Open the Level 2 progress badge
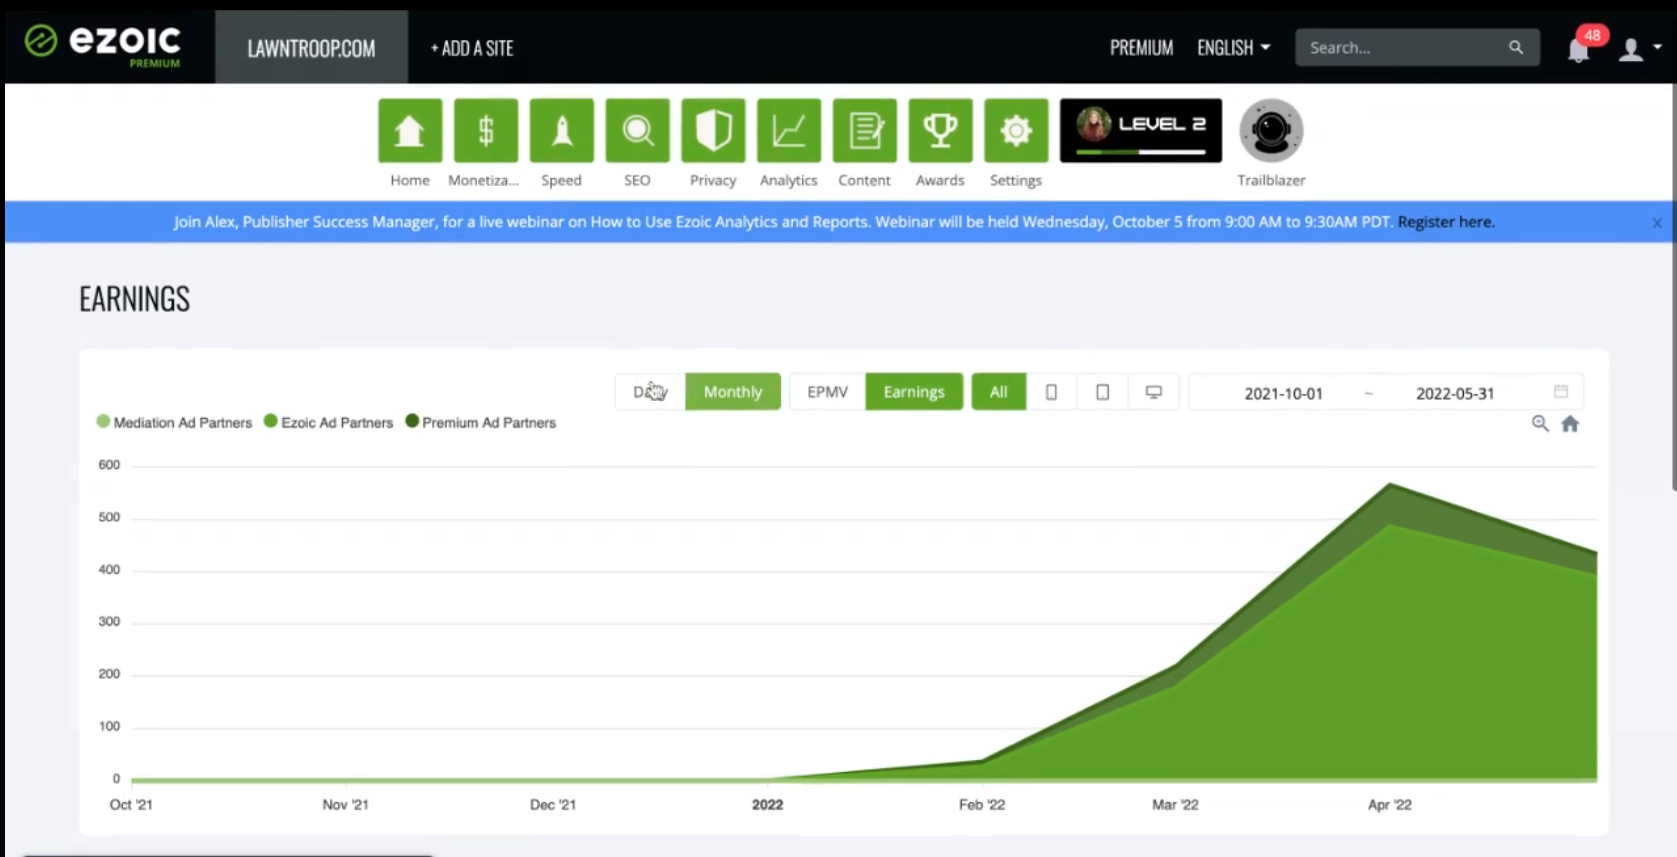 pyautogui.click(x=1141, y=130)
